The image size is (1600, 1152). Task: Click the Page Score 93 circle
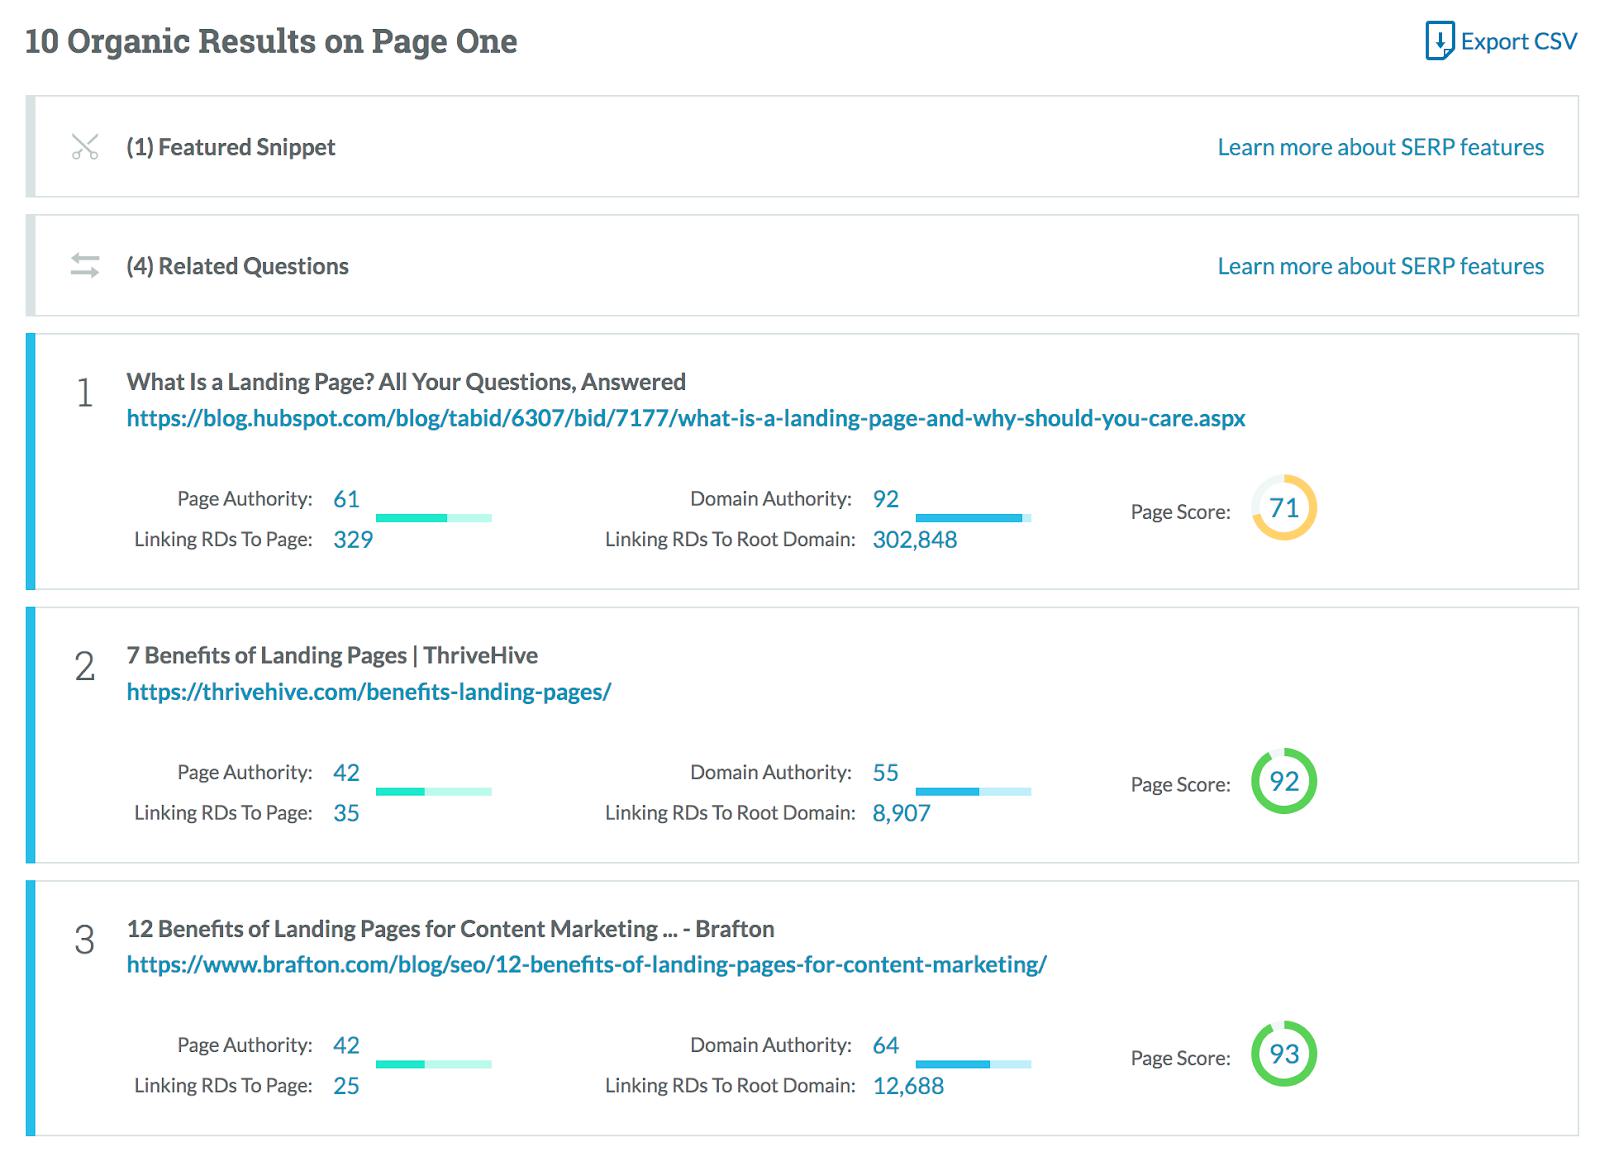click(1283, 1054)
